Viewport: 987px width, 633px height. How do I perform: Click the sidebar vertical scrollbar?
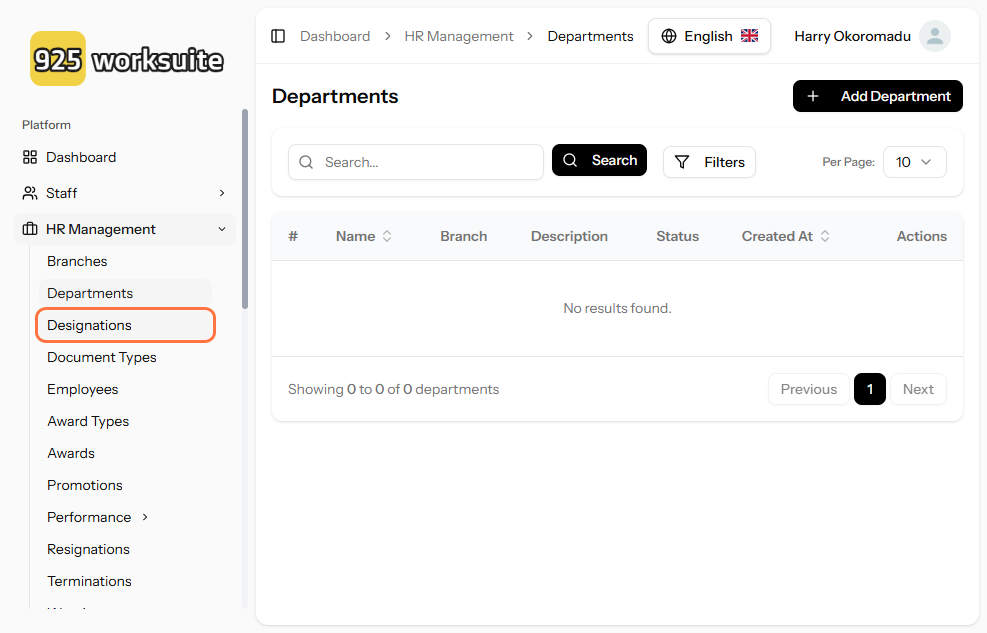(245, 210)
